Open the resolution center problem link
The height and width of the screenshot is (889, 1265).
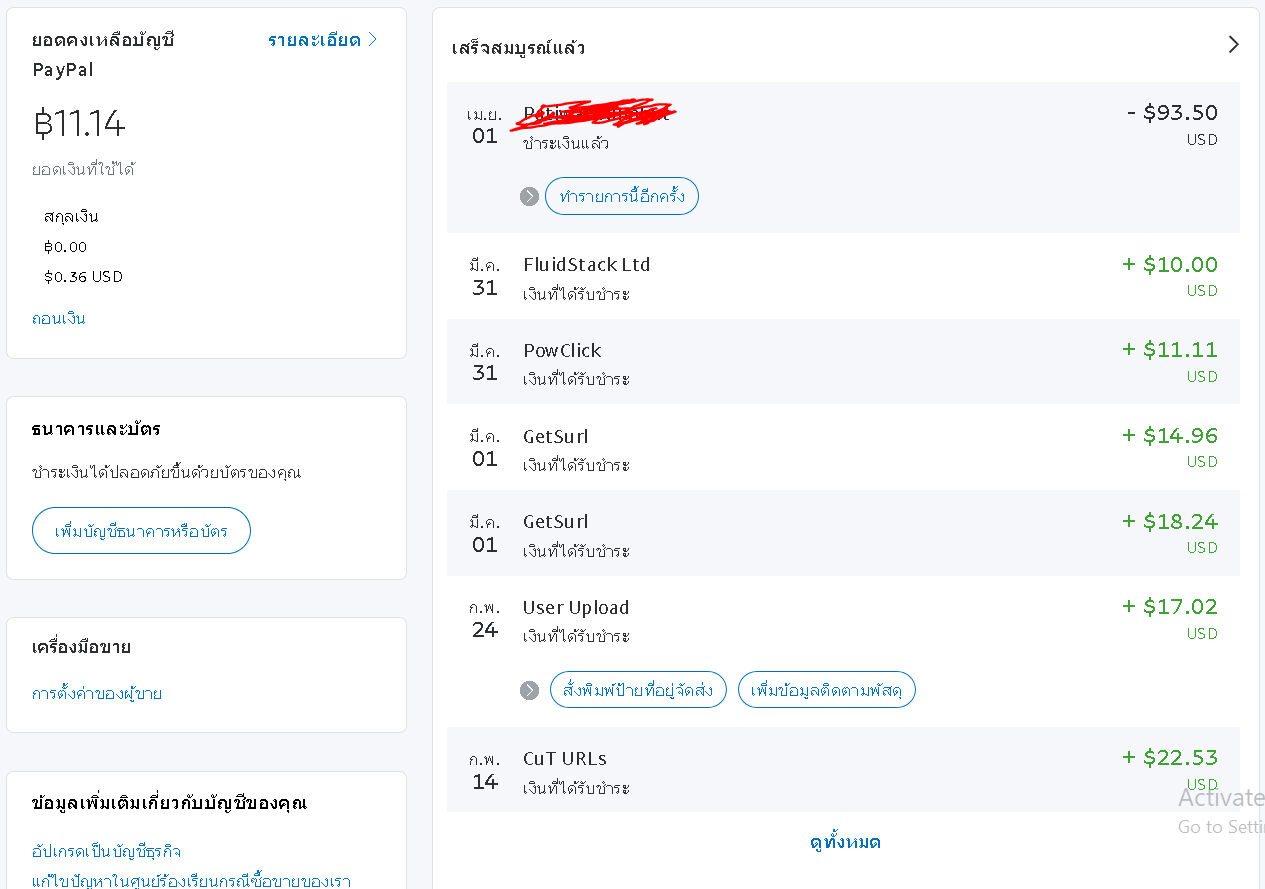pos(191,880)
